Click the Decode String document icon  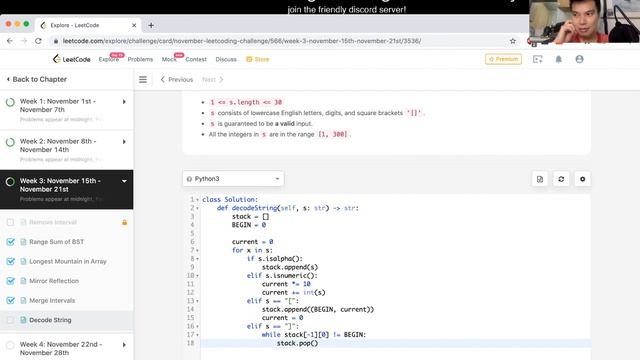pos(23,320)
